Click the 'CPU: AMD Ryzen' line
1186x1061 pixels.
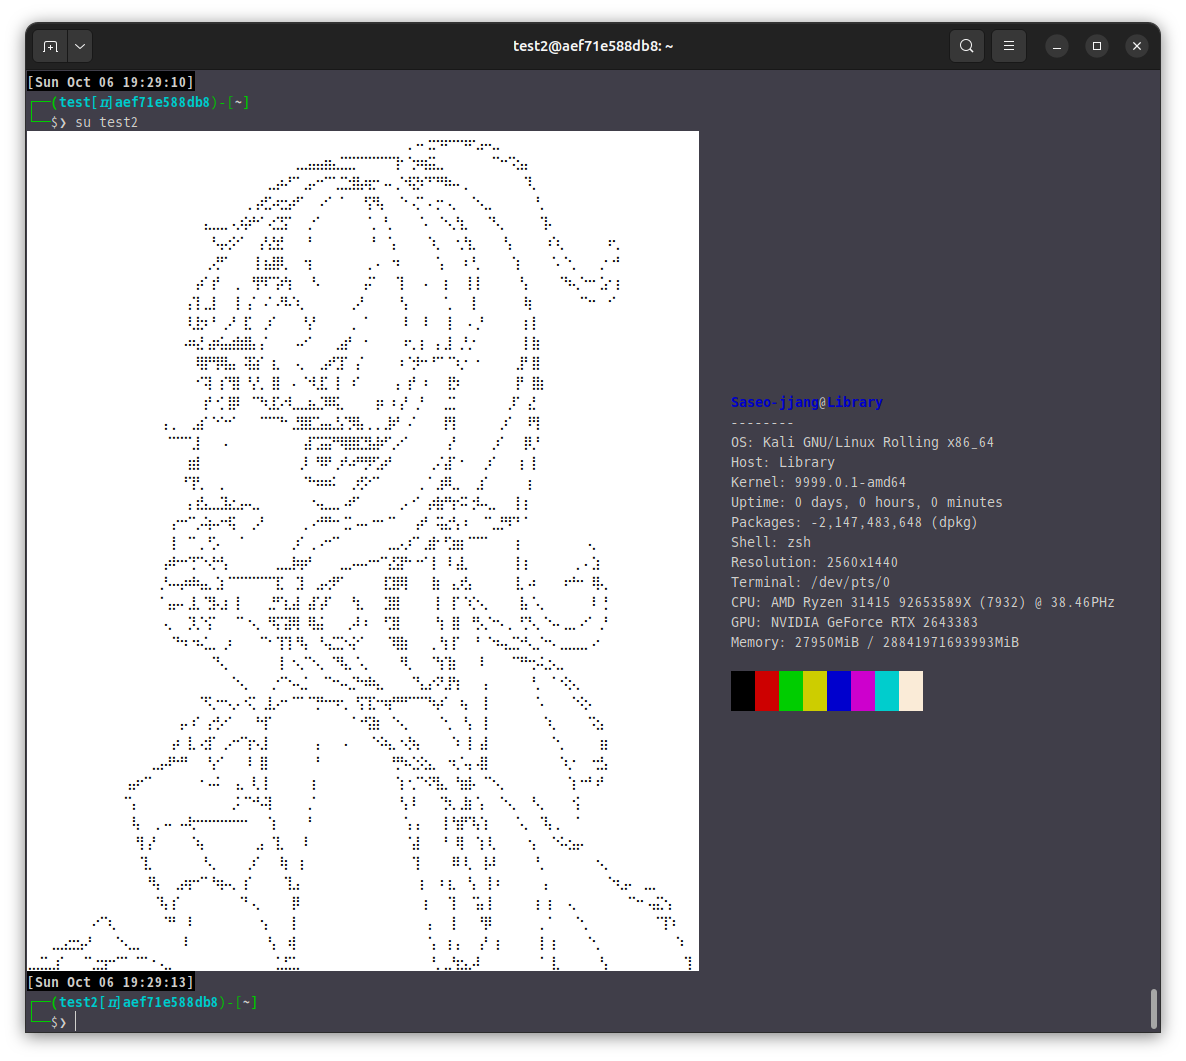(923, 603)
